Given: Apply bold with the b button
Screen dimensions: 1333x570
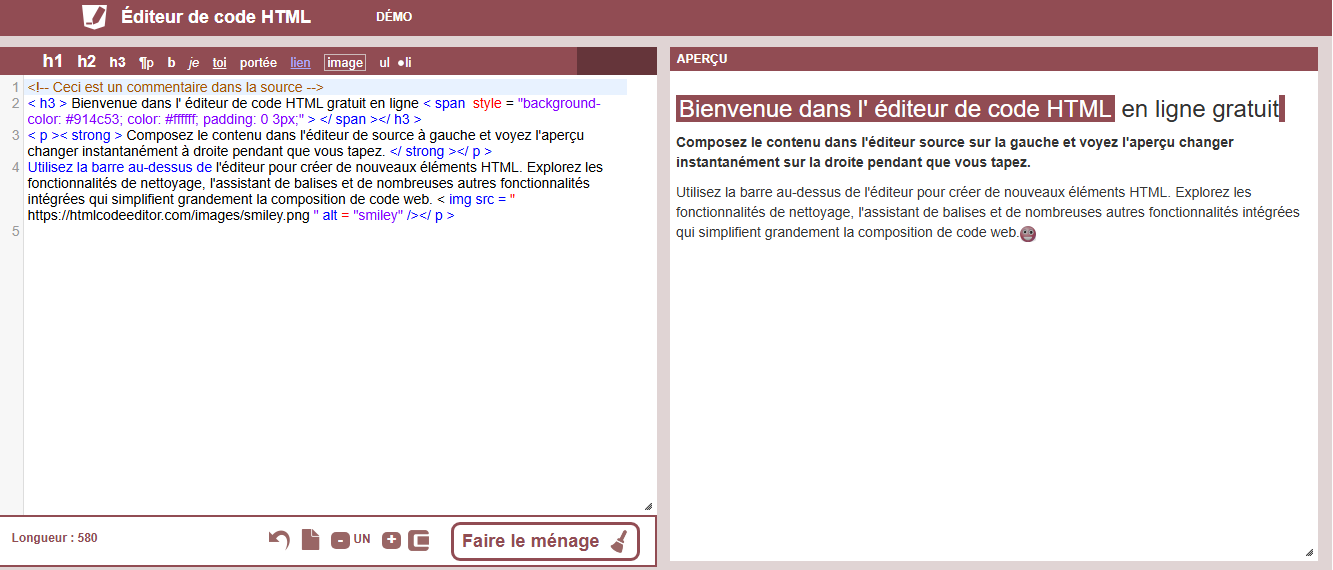Looking at the screenshot, I should tap(171, 62).
